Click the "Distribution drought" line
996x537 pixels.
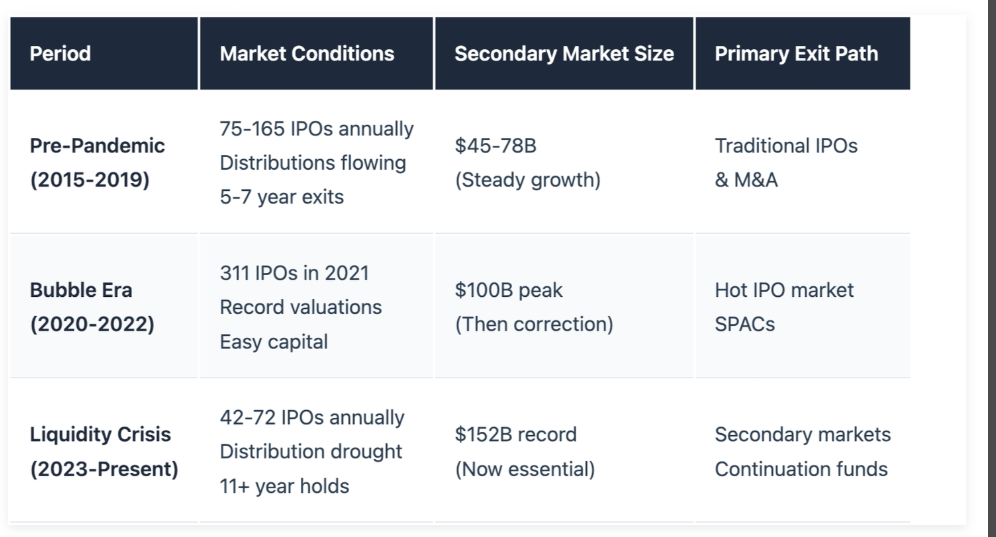pyautogui.click(x=311, y=451)
